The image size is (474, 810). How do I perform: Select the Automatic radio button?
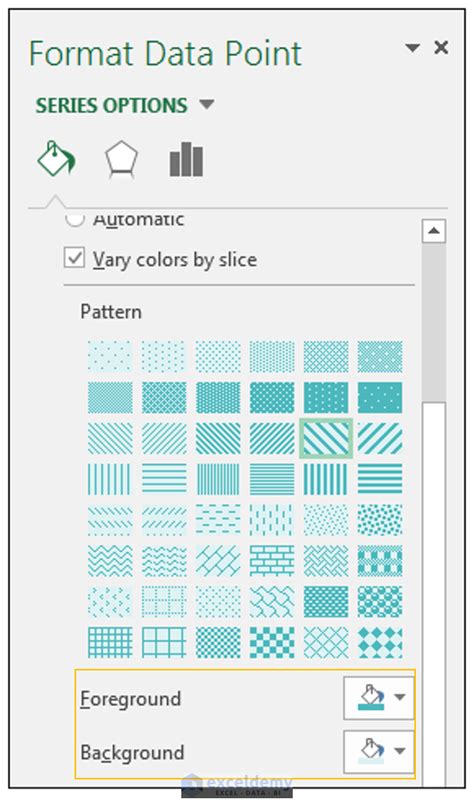[x=74, y=219]
